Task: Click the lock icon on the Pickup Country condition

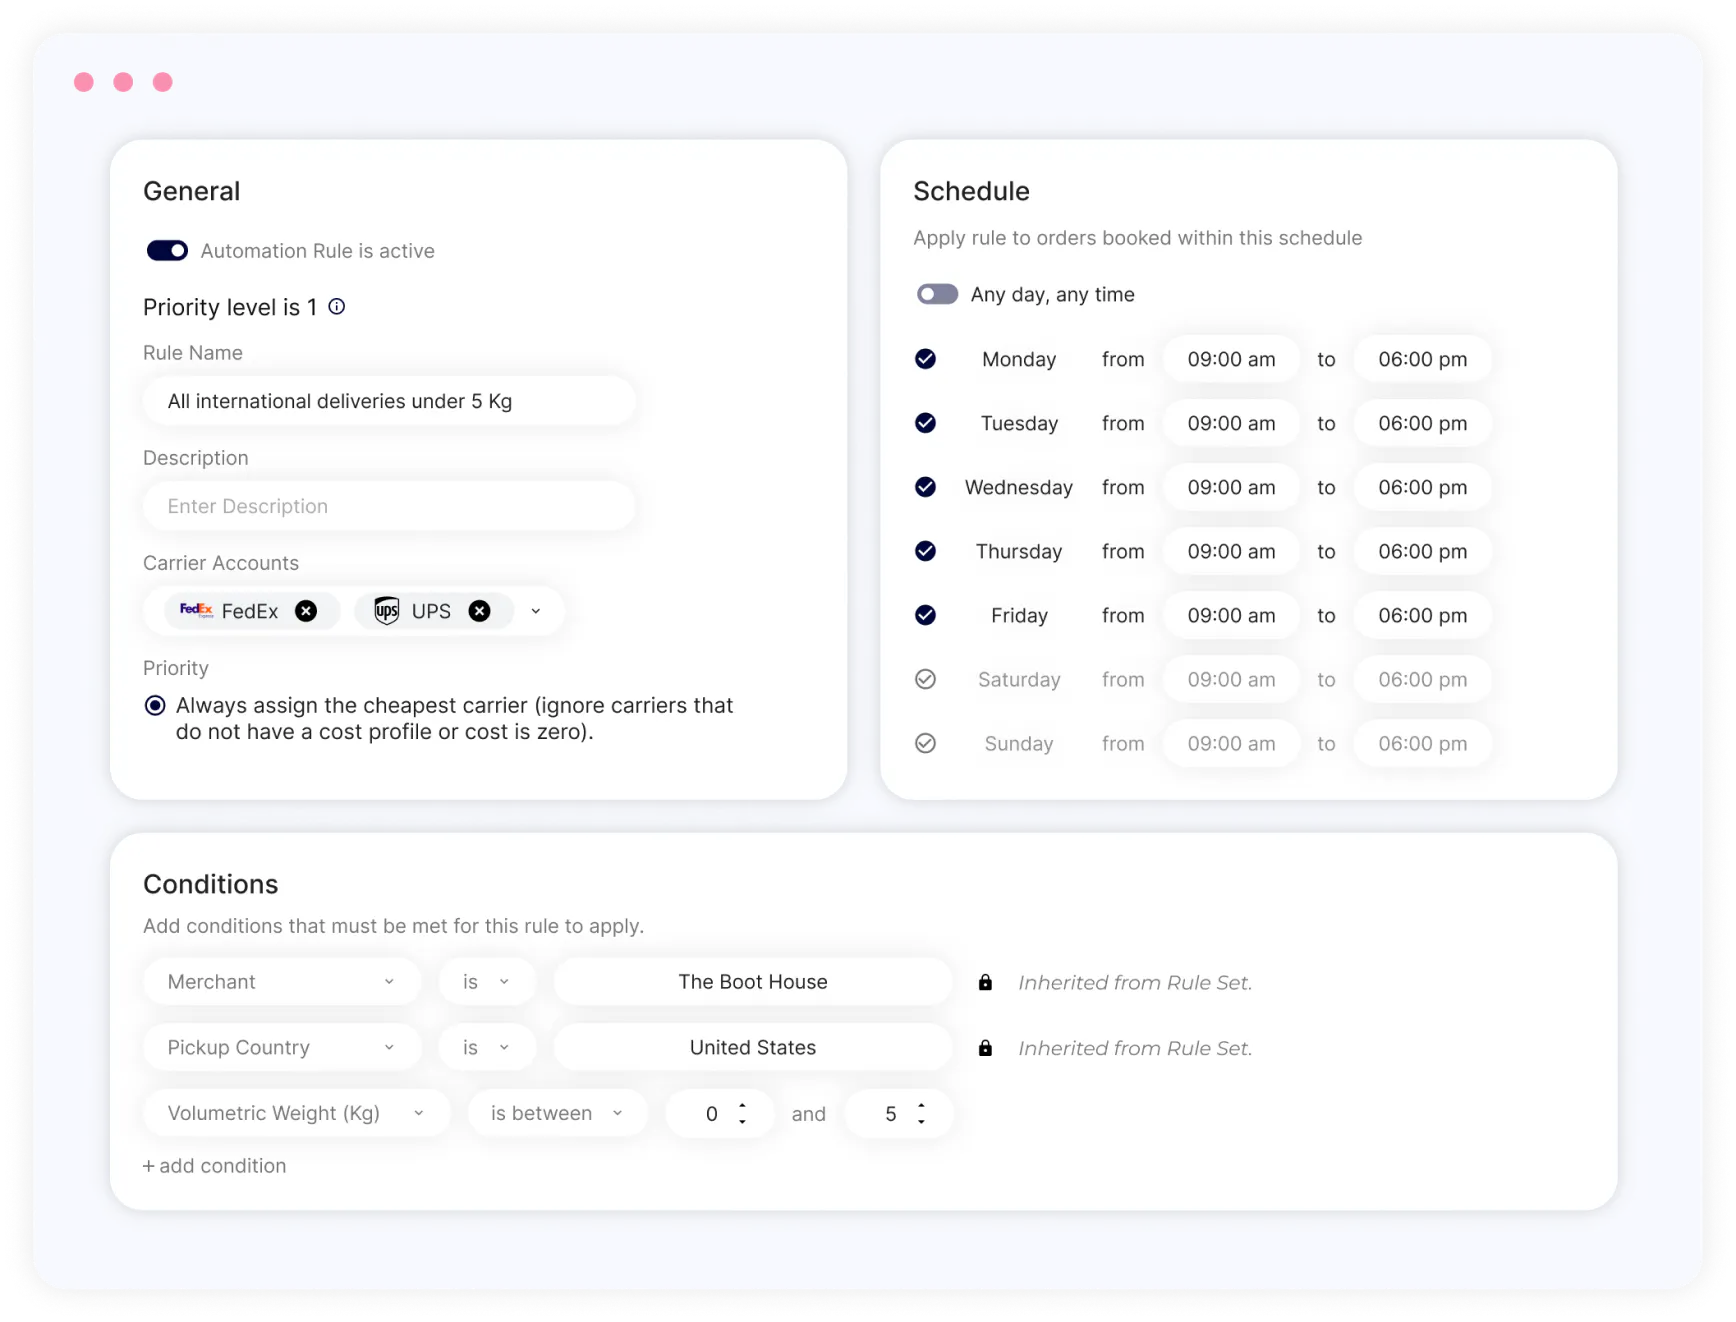Action: coord(985,1047)
